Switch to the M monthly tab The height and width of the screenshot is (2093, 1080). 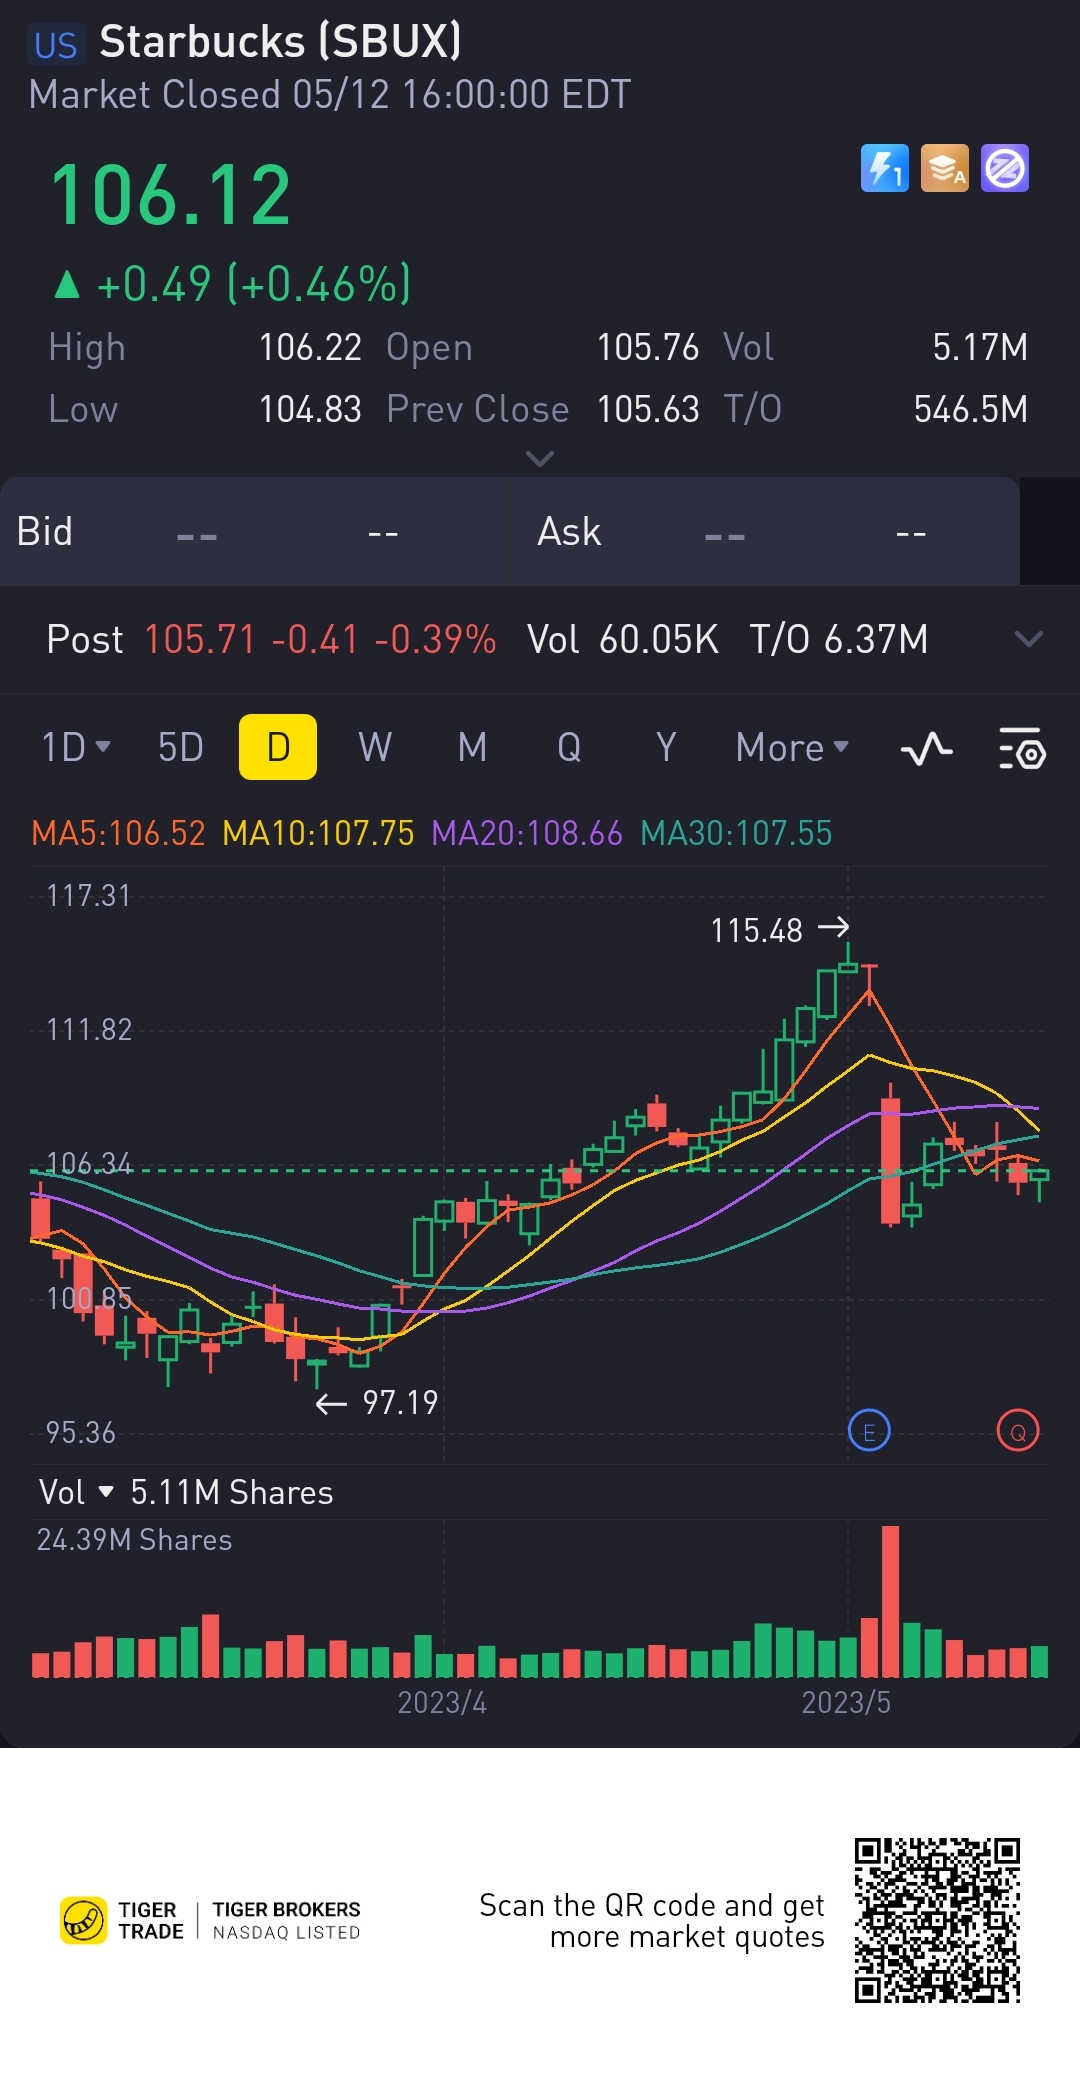click(x=472, y=747)
